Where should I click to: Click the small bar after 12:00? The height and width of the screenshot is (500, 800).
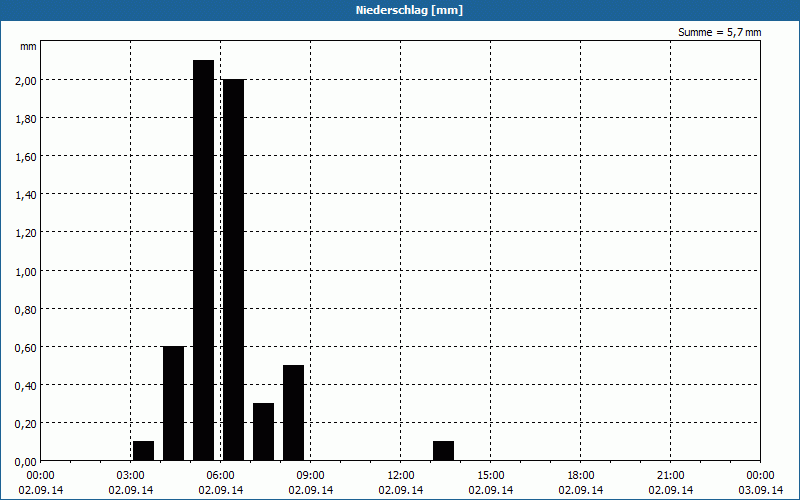[x=443, y=451]
